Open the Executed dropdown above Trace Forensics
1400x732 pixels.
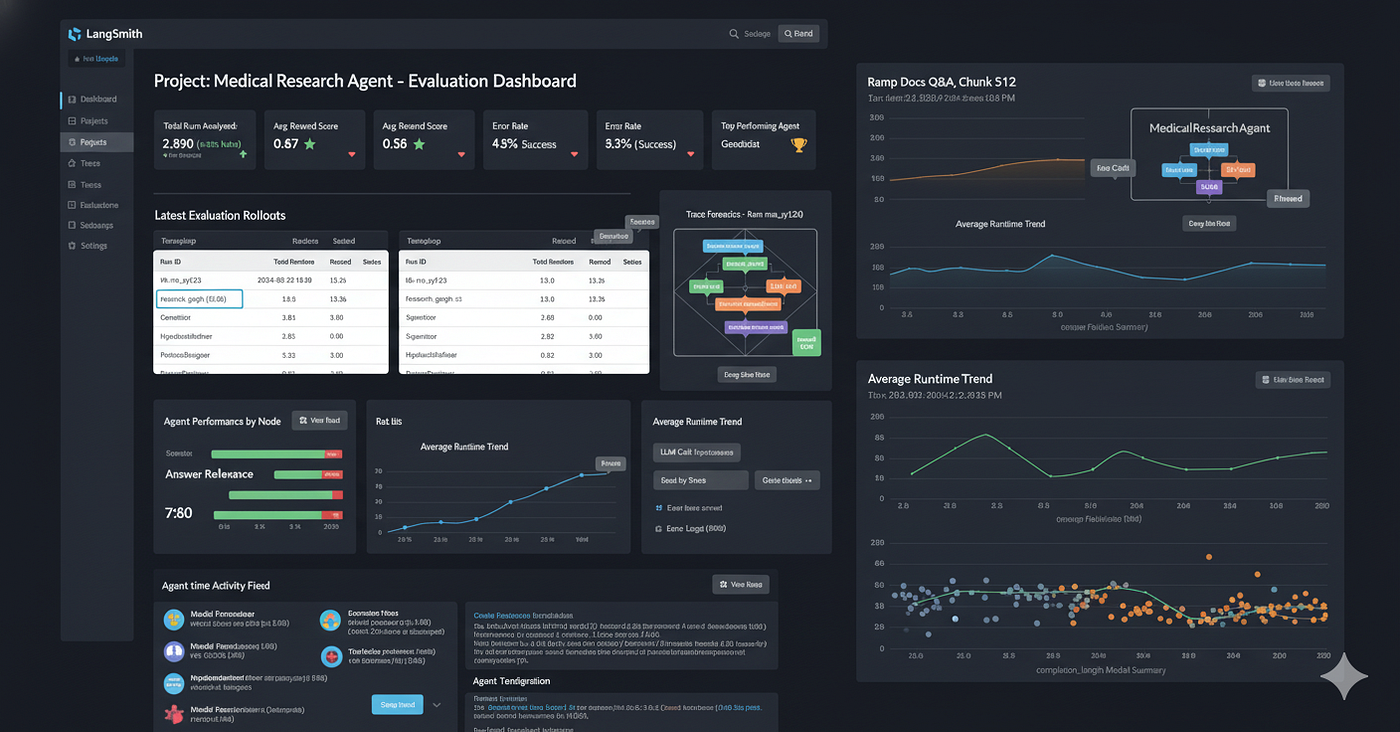click(x=641, y=221)
